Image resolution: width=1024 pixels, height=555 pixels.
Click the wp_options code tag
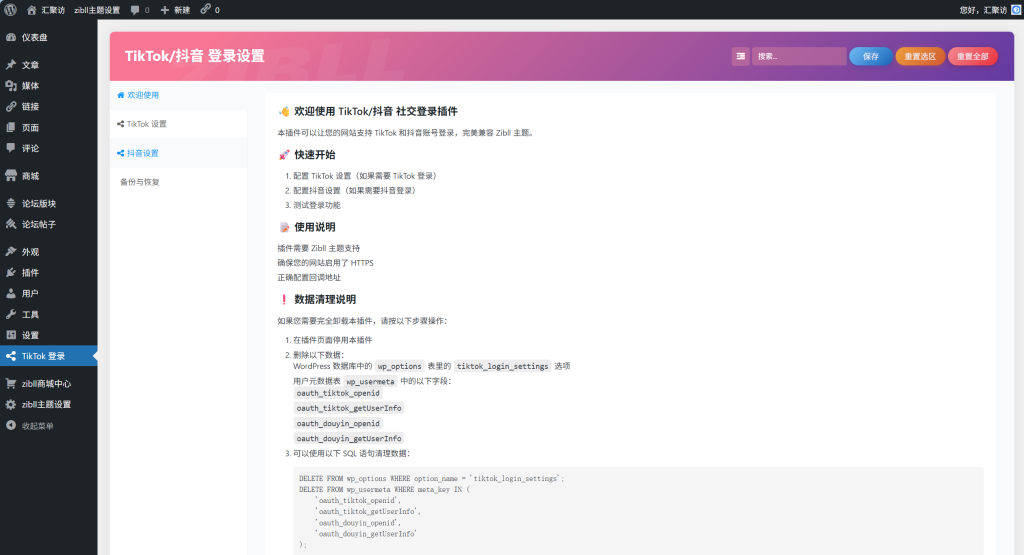click(400, 366)
